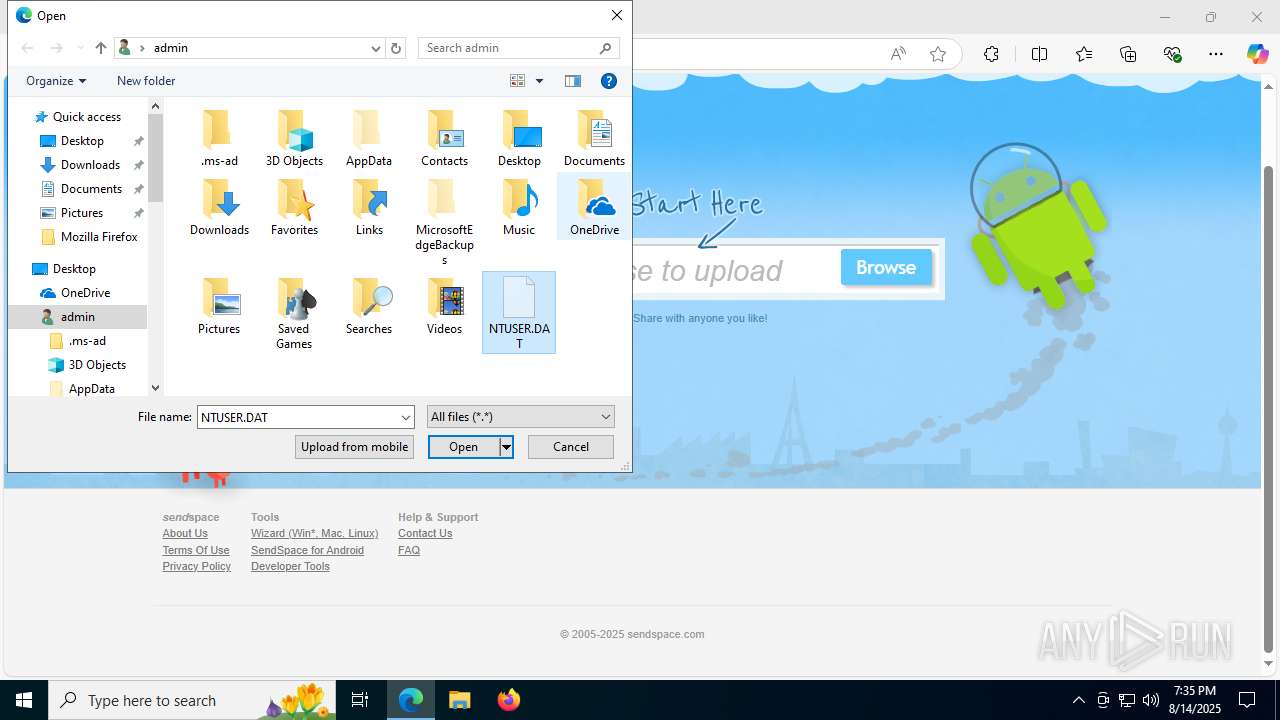
Task: Toggle the preview pane icon
Action: point(573,81)
